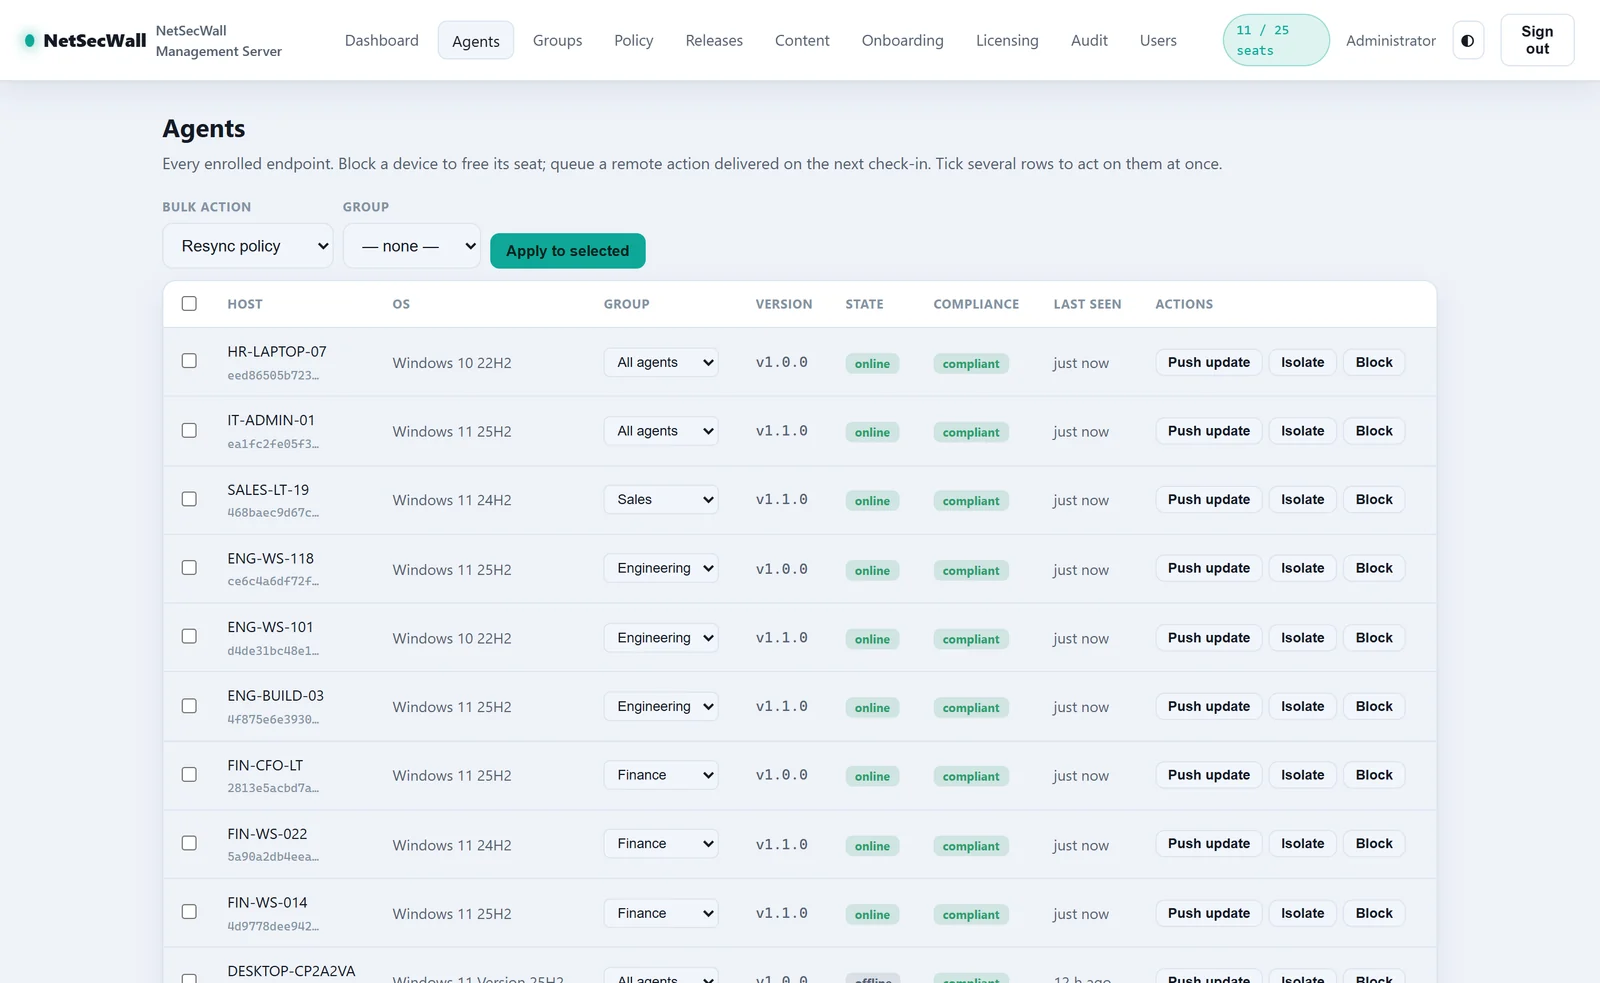This screenshot has height=983, width=1600.
Task: Click the Administrator user label
Action: pyautogui.click(x=1390, y=41)
